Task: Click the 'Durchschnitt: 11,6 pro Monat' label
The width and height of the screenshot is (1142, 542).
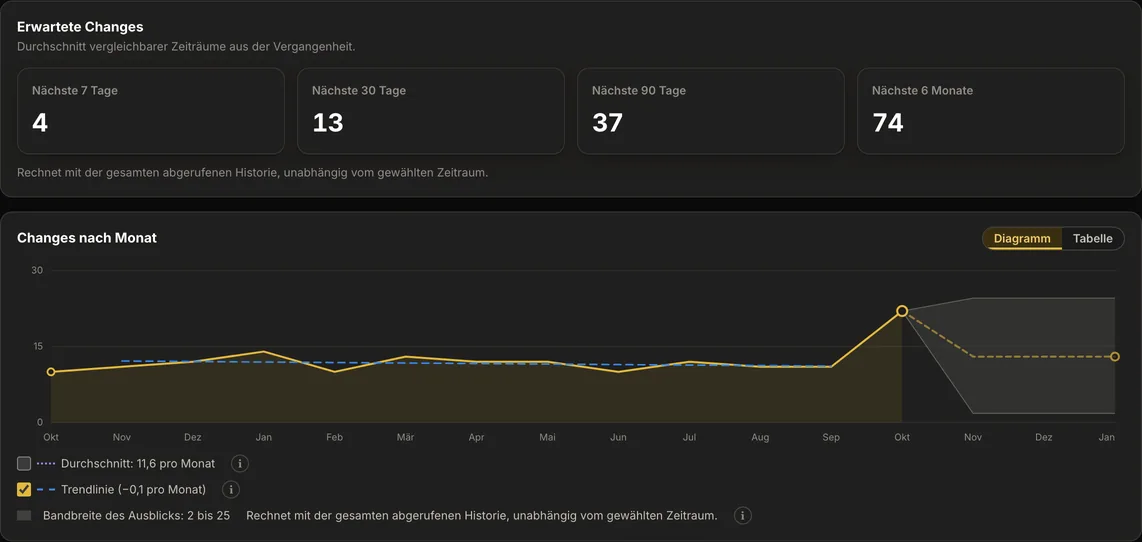Action: pos(138,463)
